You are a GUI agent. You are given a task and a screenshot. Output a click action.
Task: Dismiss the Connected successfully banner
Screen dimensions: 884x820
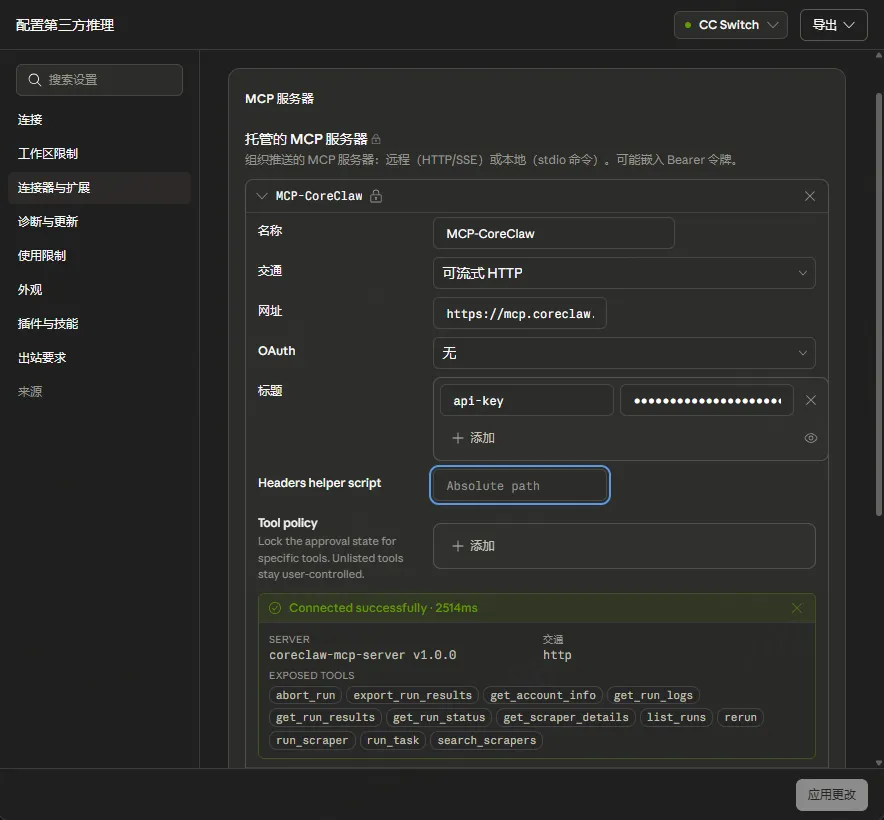(x=797, y=608)
